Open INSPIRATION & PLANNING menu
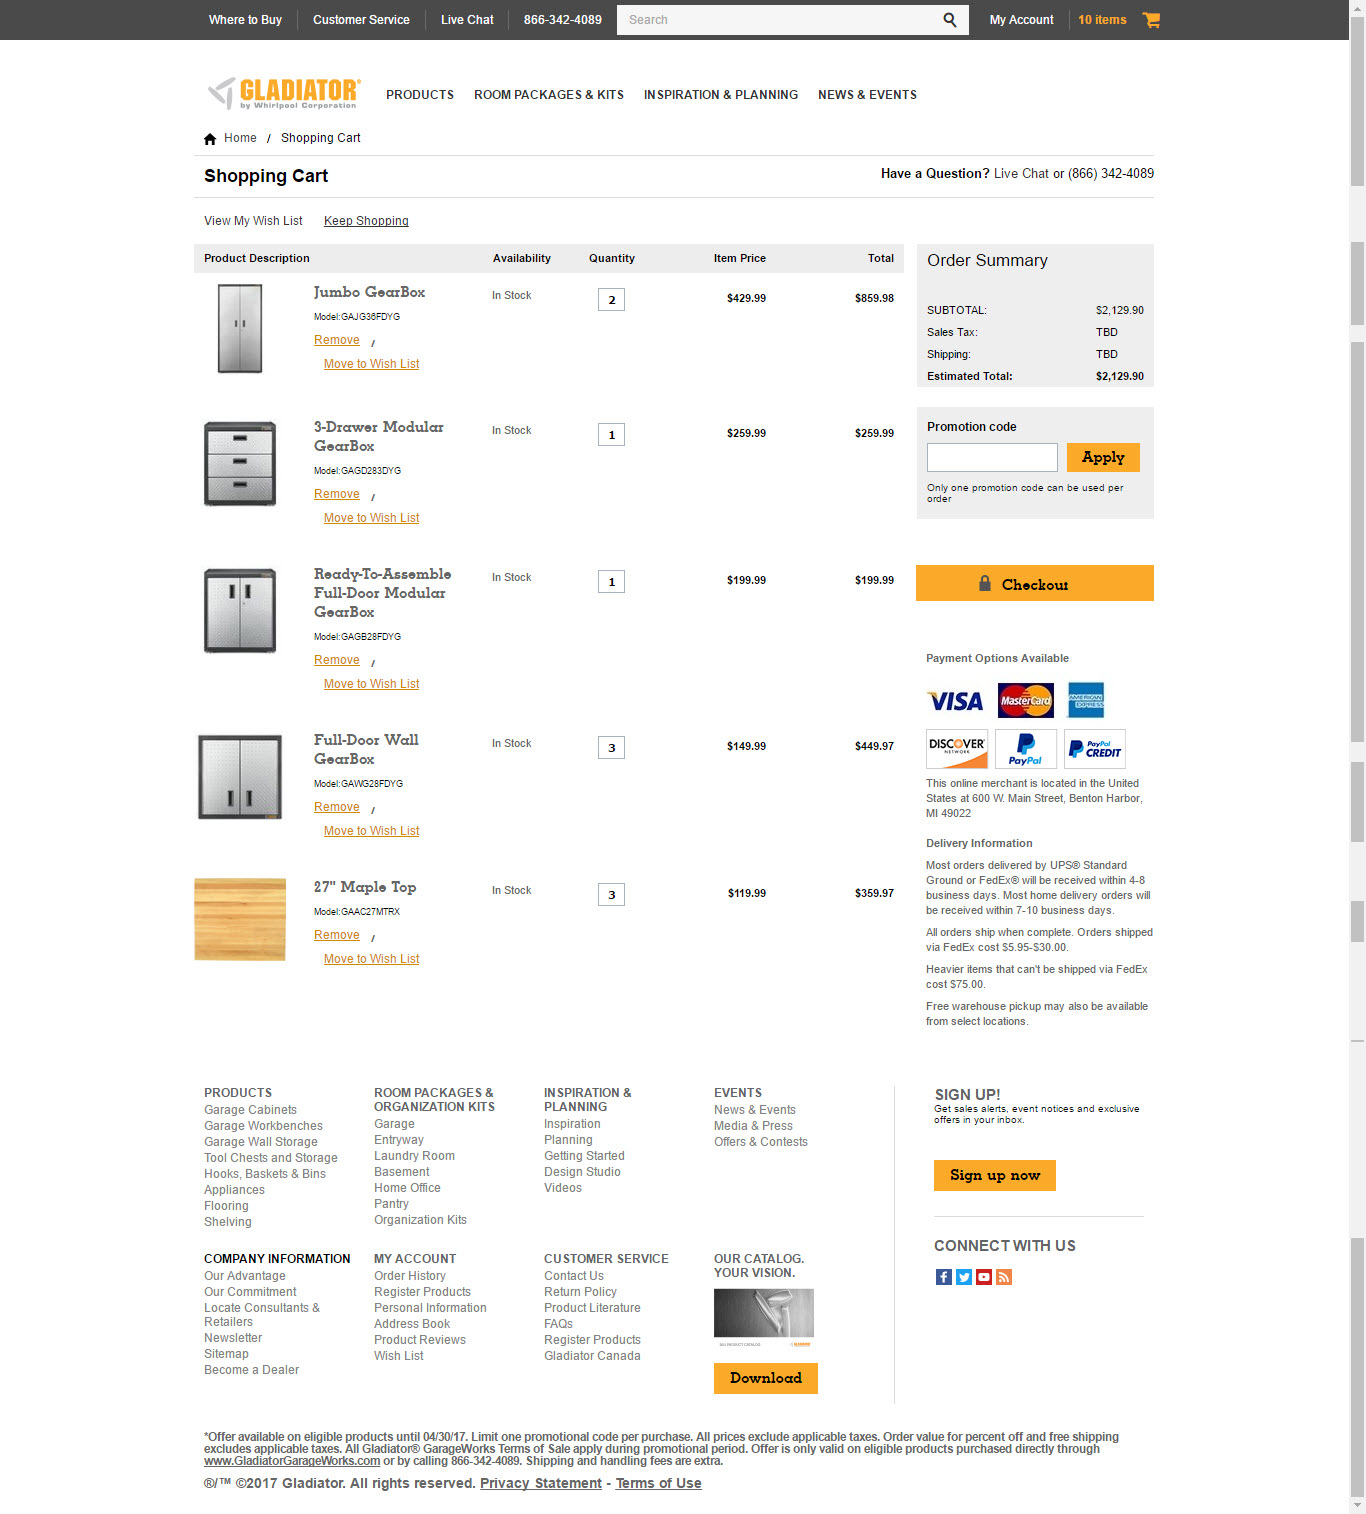The image size is (1366, 1514). click(721, 95)
